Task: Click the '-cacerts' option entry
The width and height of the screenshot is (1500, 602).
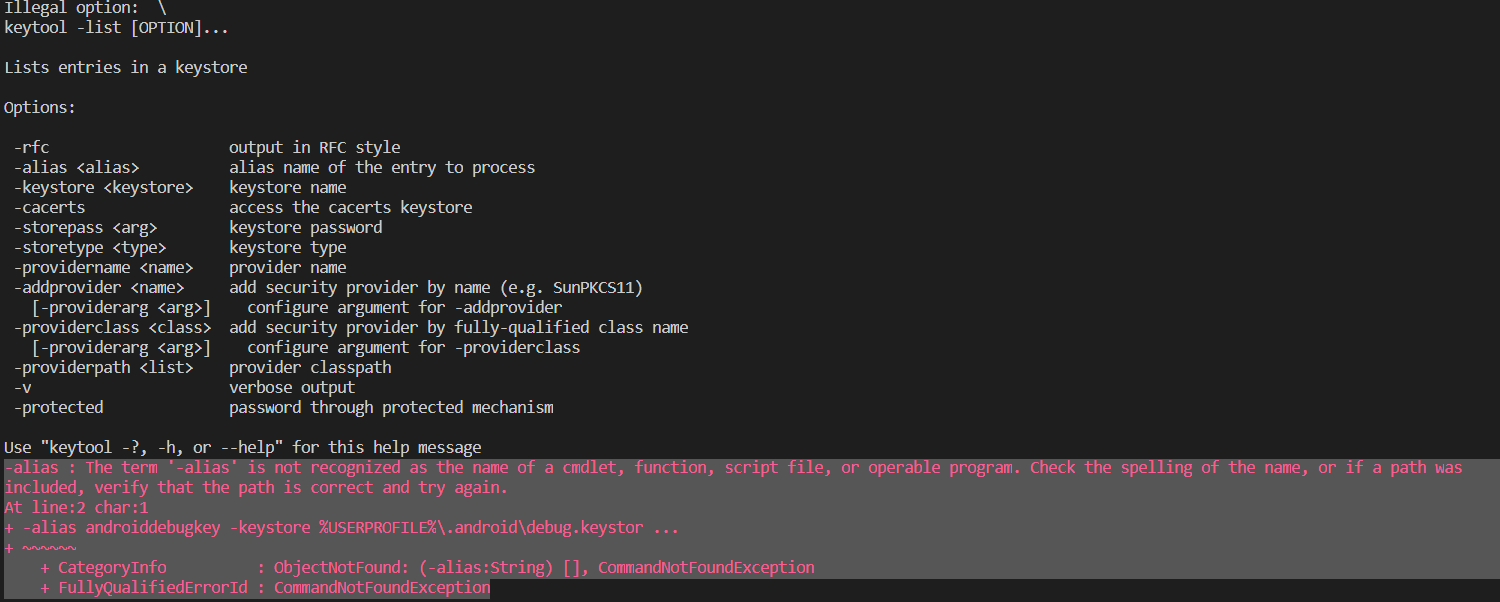Action: point(49,208)
